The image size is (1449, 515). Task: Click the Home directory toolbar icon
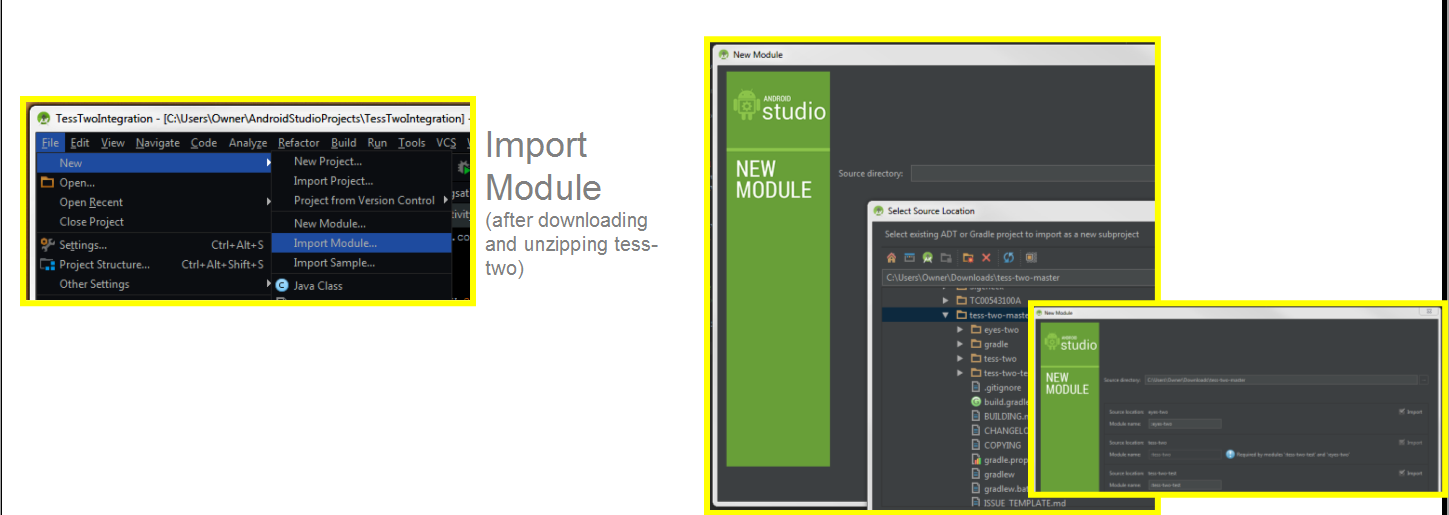pos(891,258)
